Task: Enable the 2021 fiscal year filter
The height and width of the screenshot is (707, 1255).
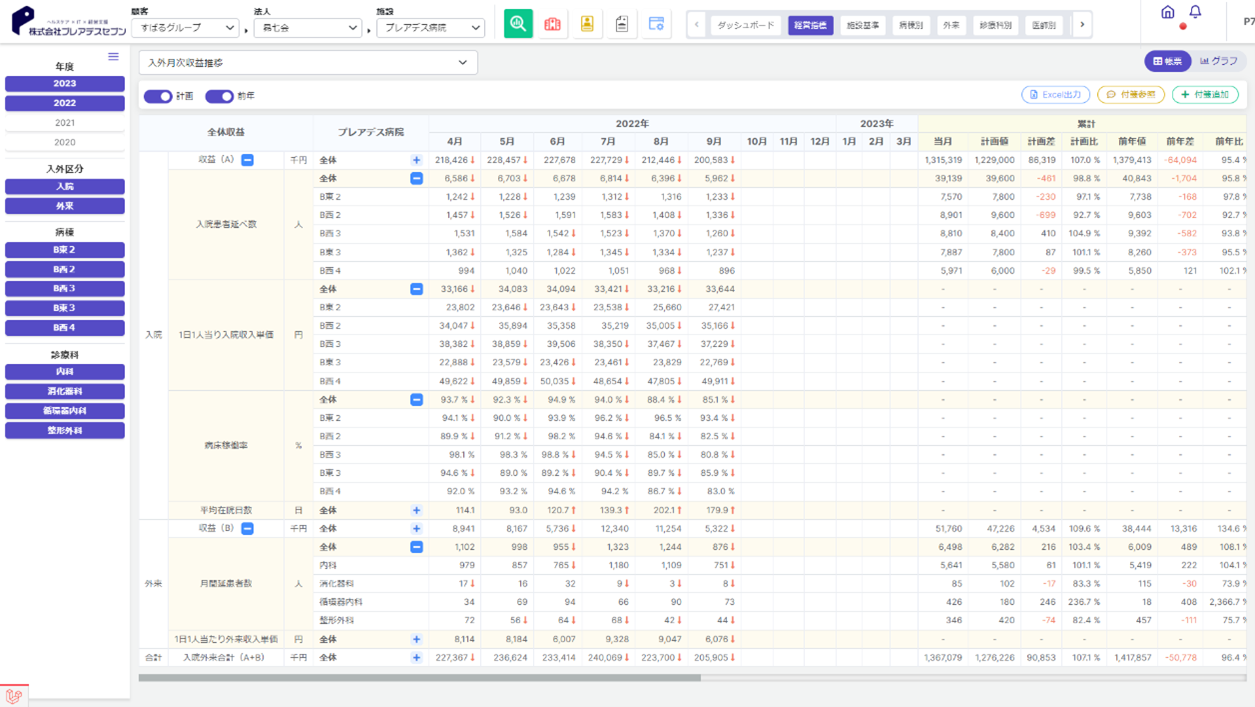Action: [65, 123]
